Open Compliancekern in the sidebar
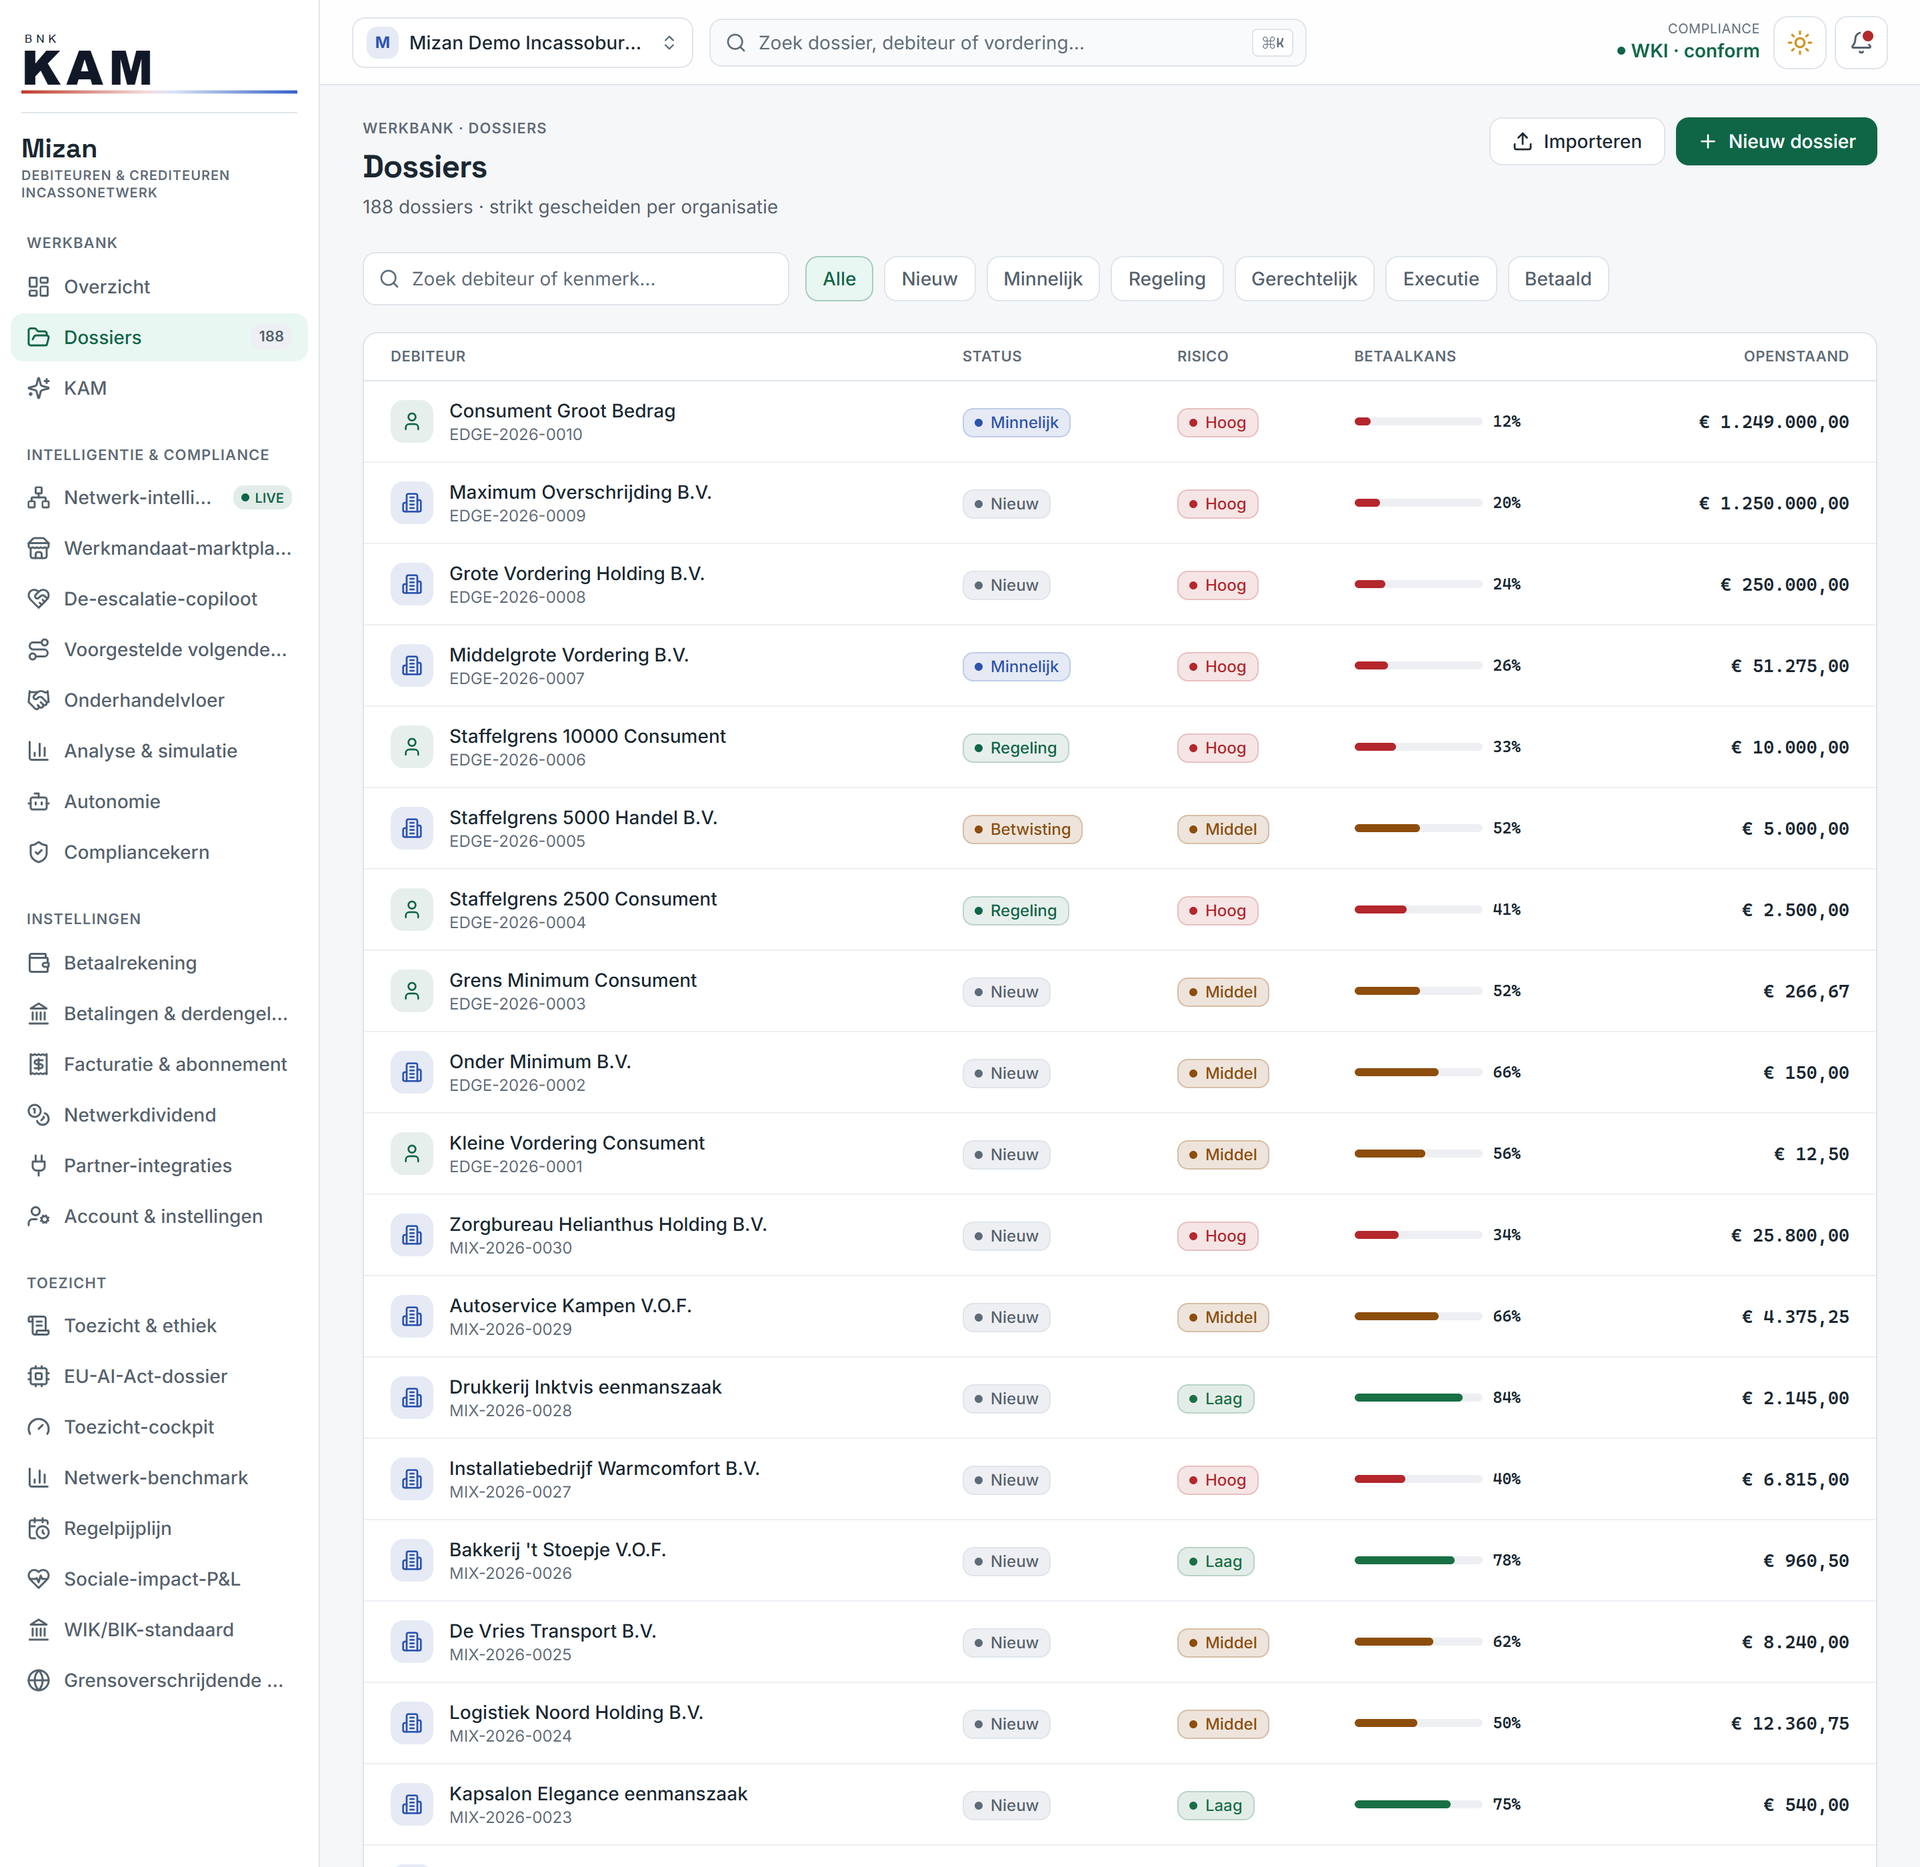 point(159,852)
